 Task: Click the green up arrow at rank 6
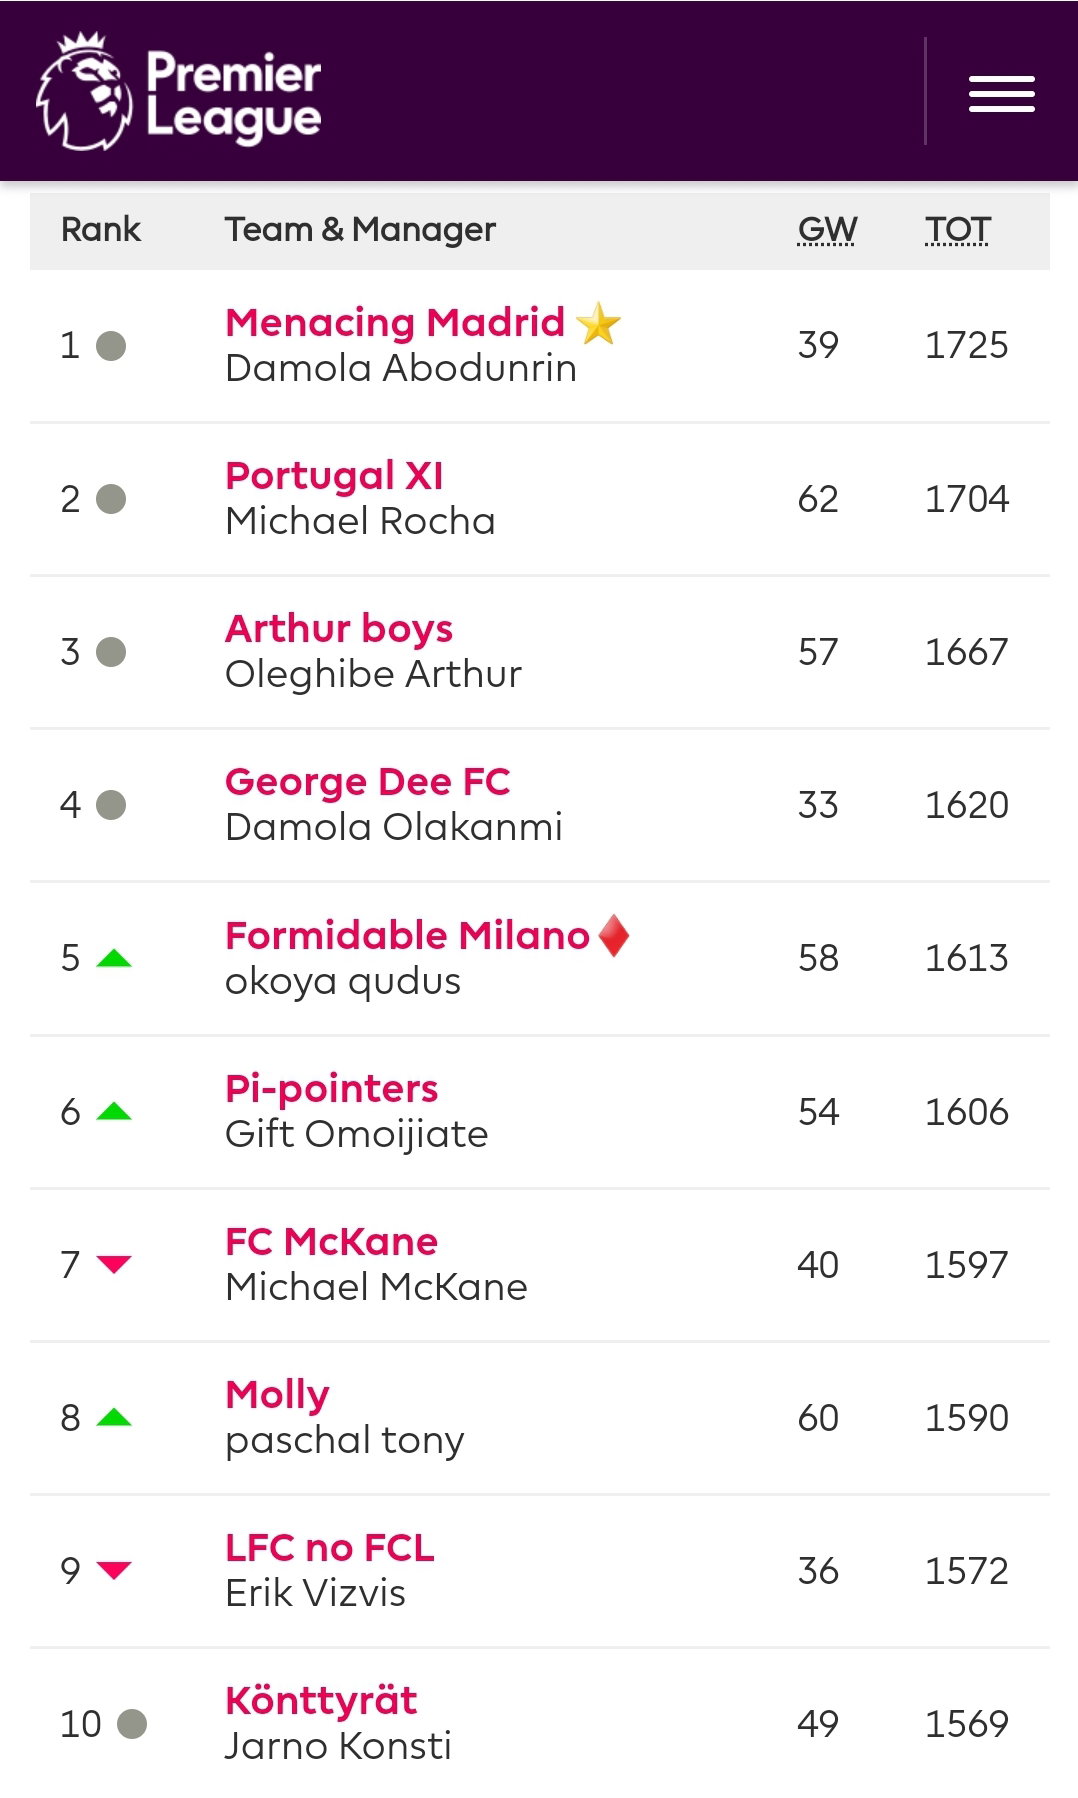[114, 1111]
